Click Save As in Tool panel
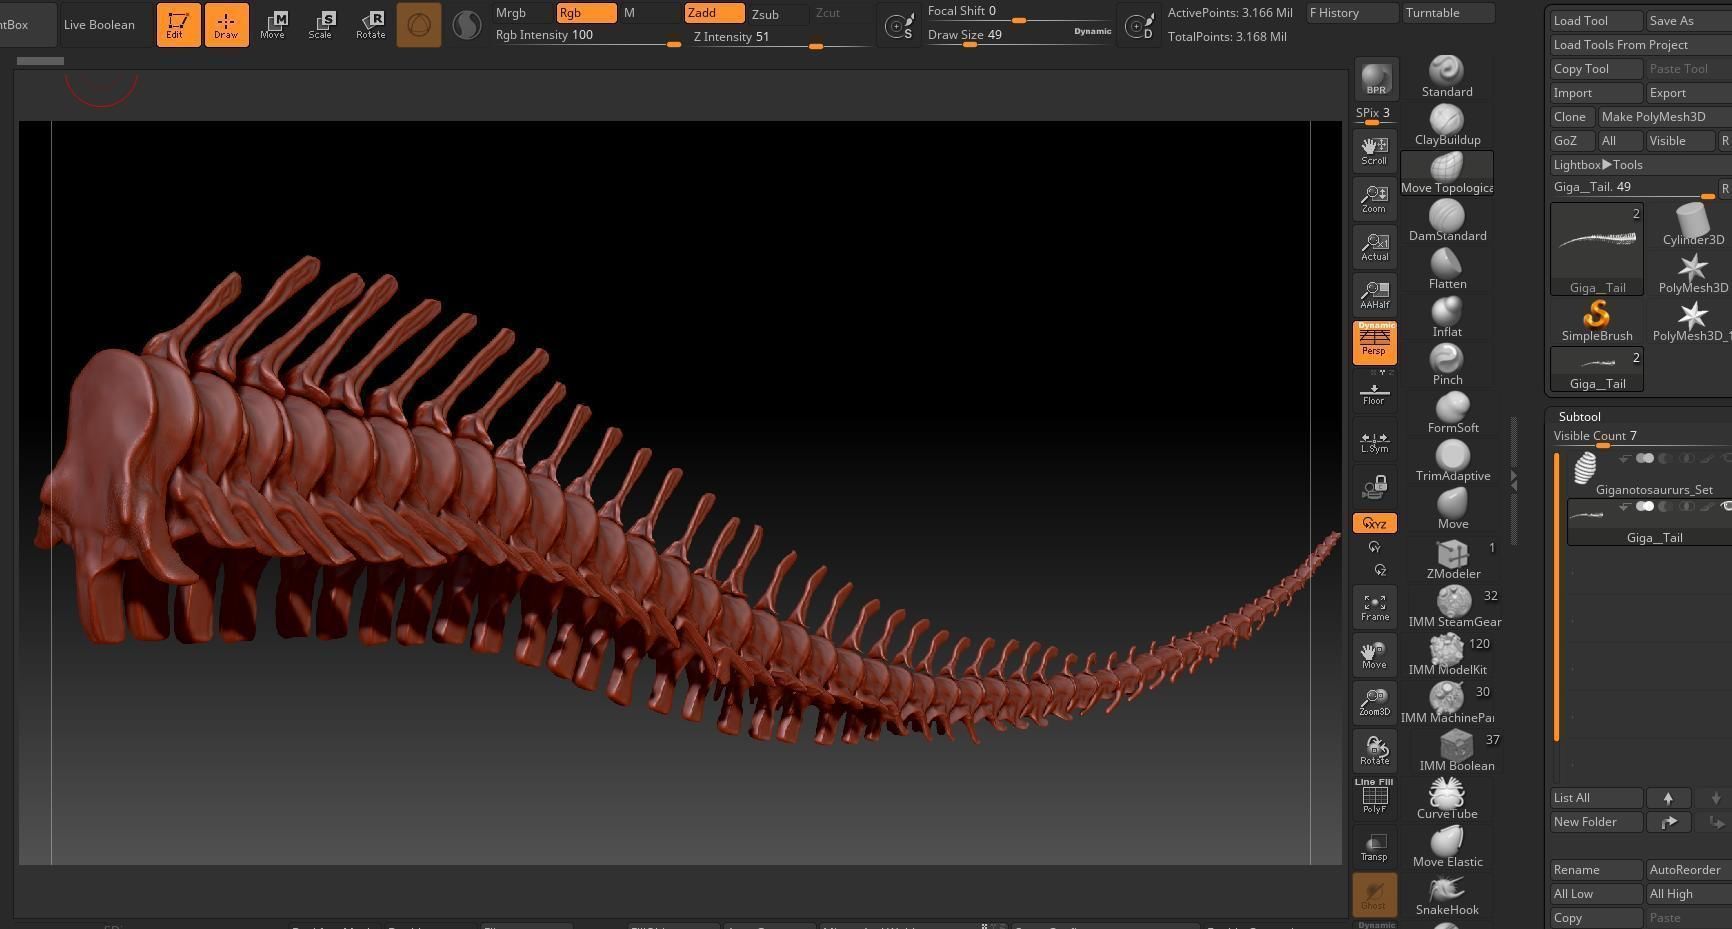Image resolution: width=1732 pixels, height=929 pixels. tap(1689, 21)
